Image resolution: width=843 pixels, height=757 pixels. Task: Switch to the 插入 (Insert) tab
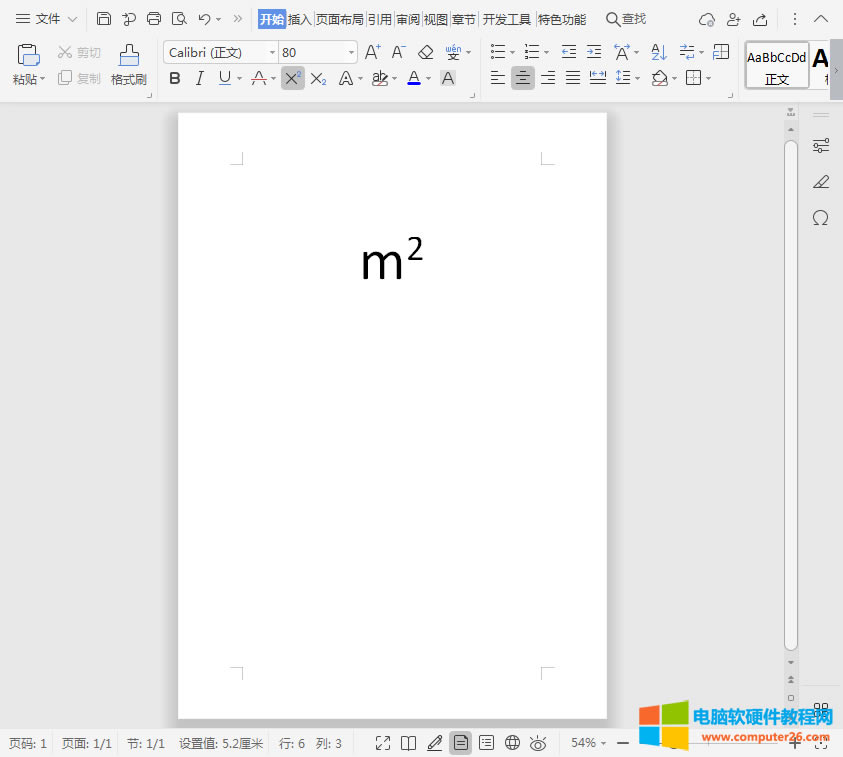pyautogui.click(x=300, y=19)
